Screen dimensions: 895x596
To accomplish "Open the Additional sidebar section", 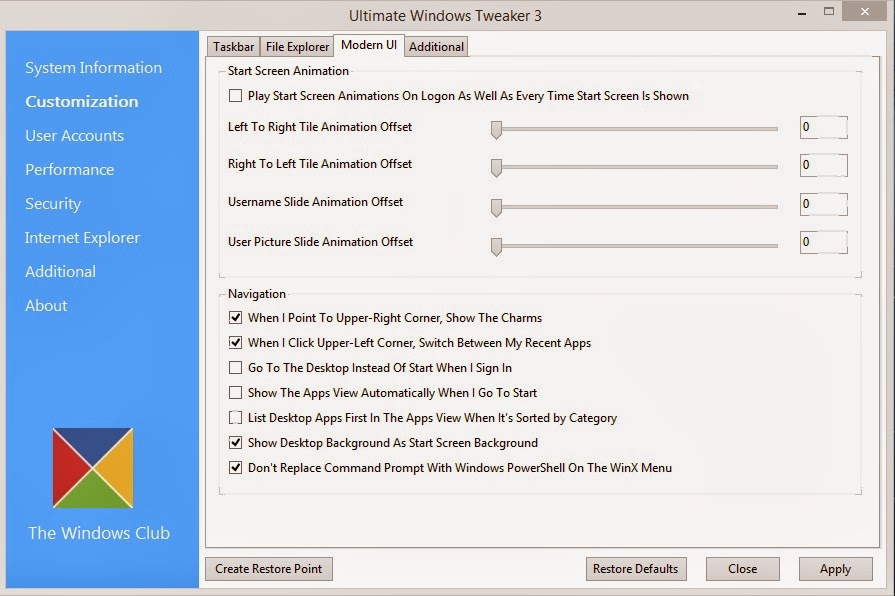I will [61, 272].
